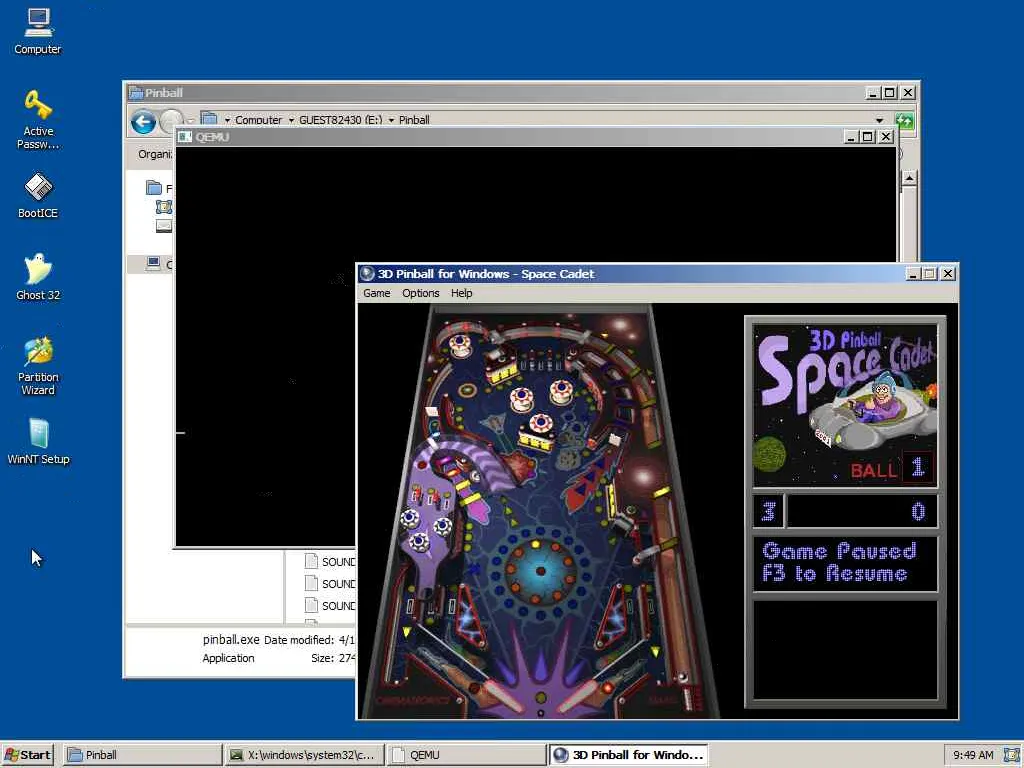This screenshot has width=1024, height=768.
Task: Open the BootICE desktop icon
Action: point(38,195)
